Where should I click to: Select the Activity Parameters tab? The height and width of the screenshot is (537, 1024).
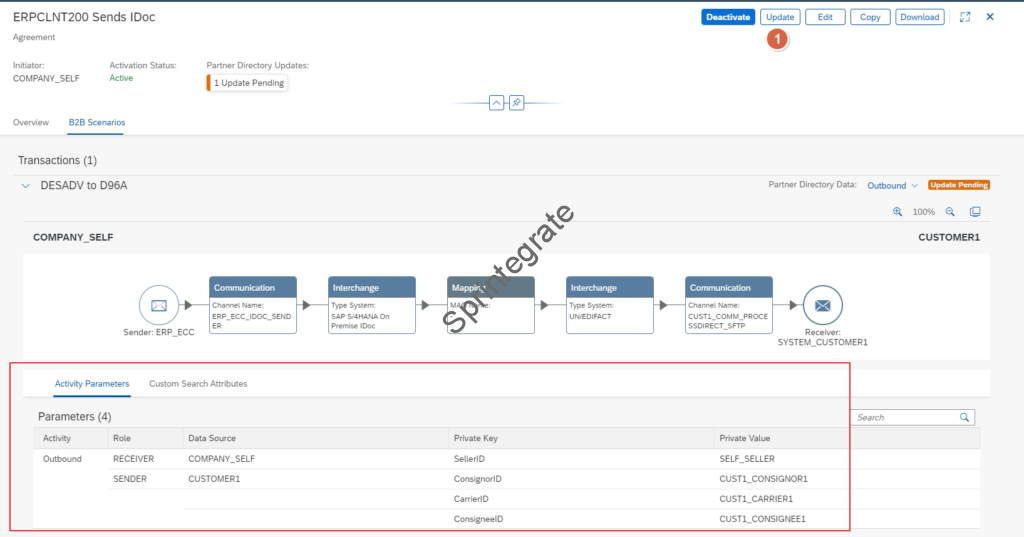[x=92, y=383]
